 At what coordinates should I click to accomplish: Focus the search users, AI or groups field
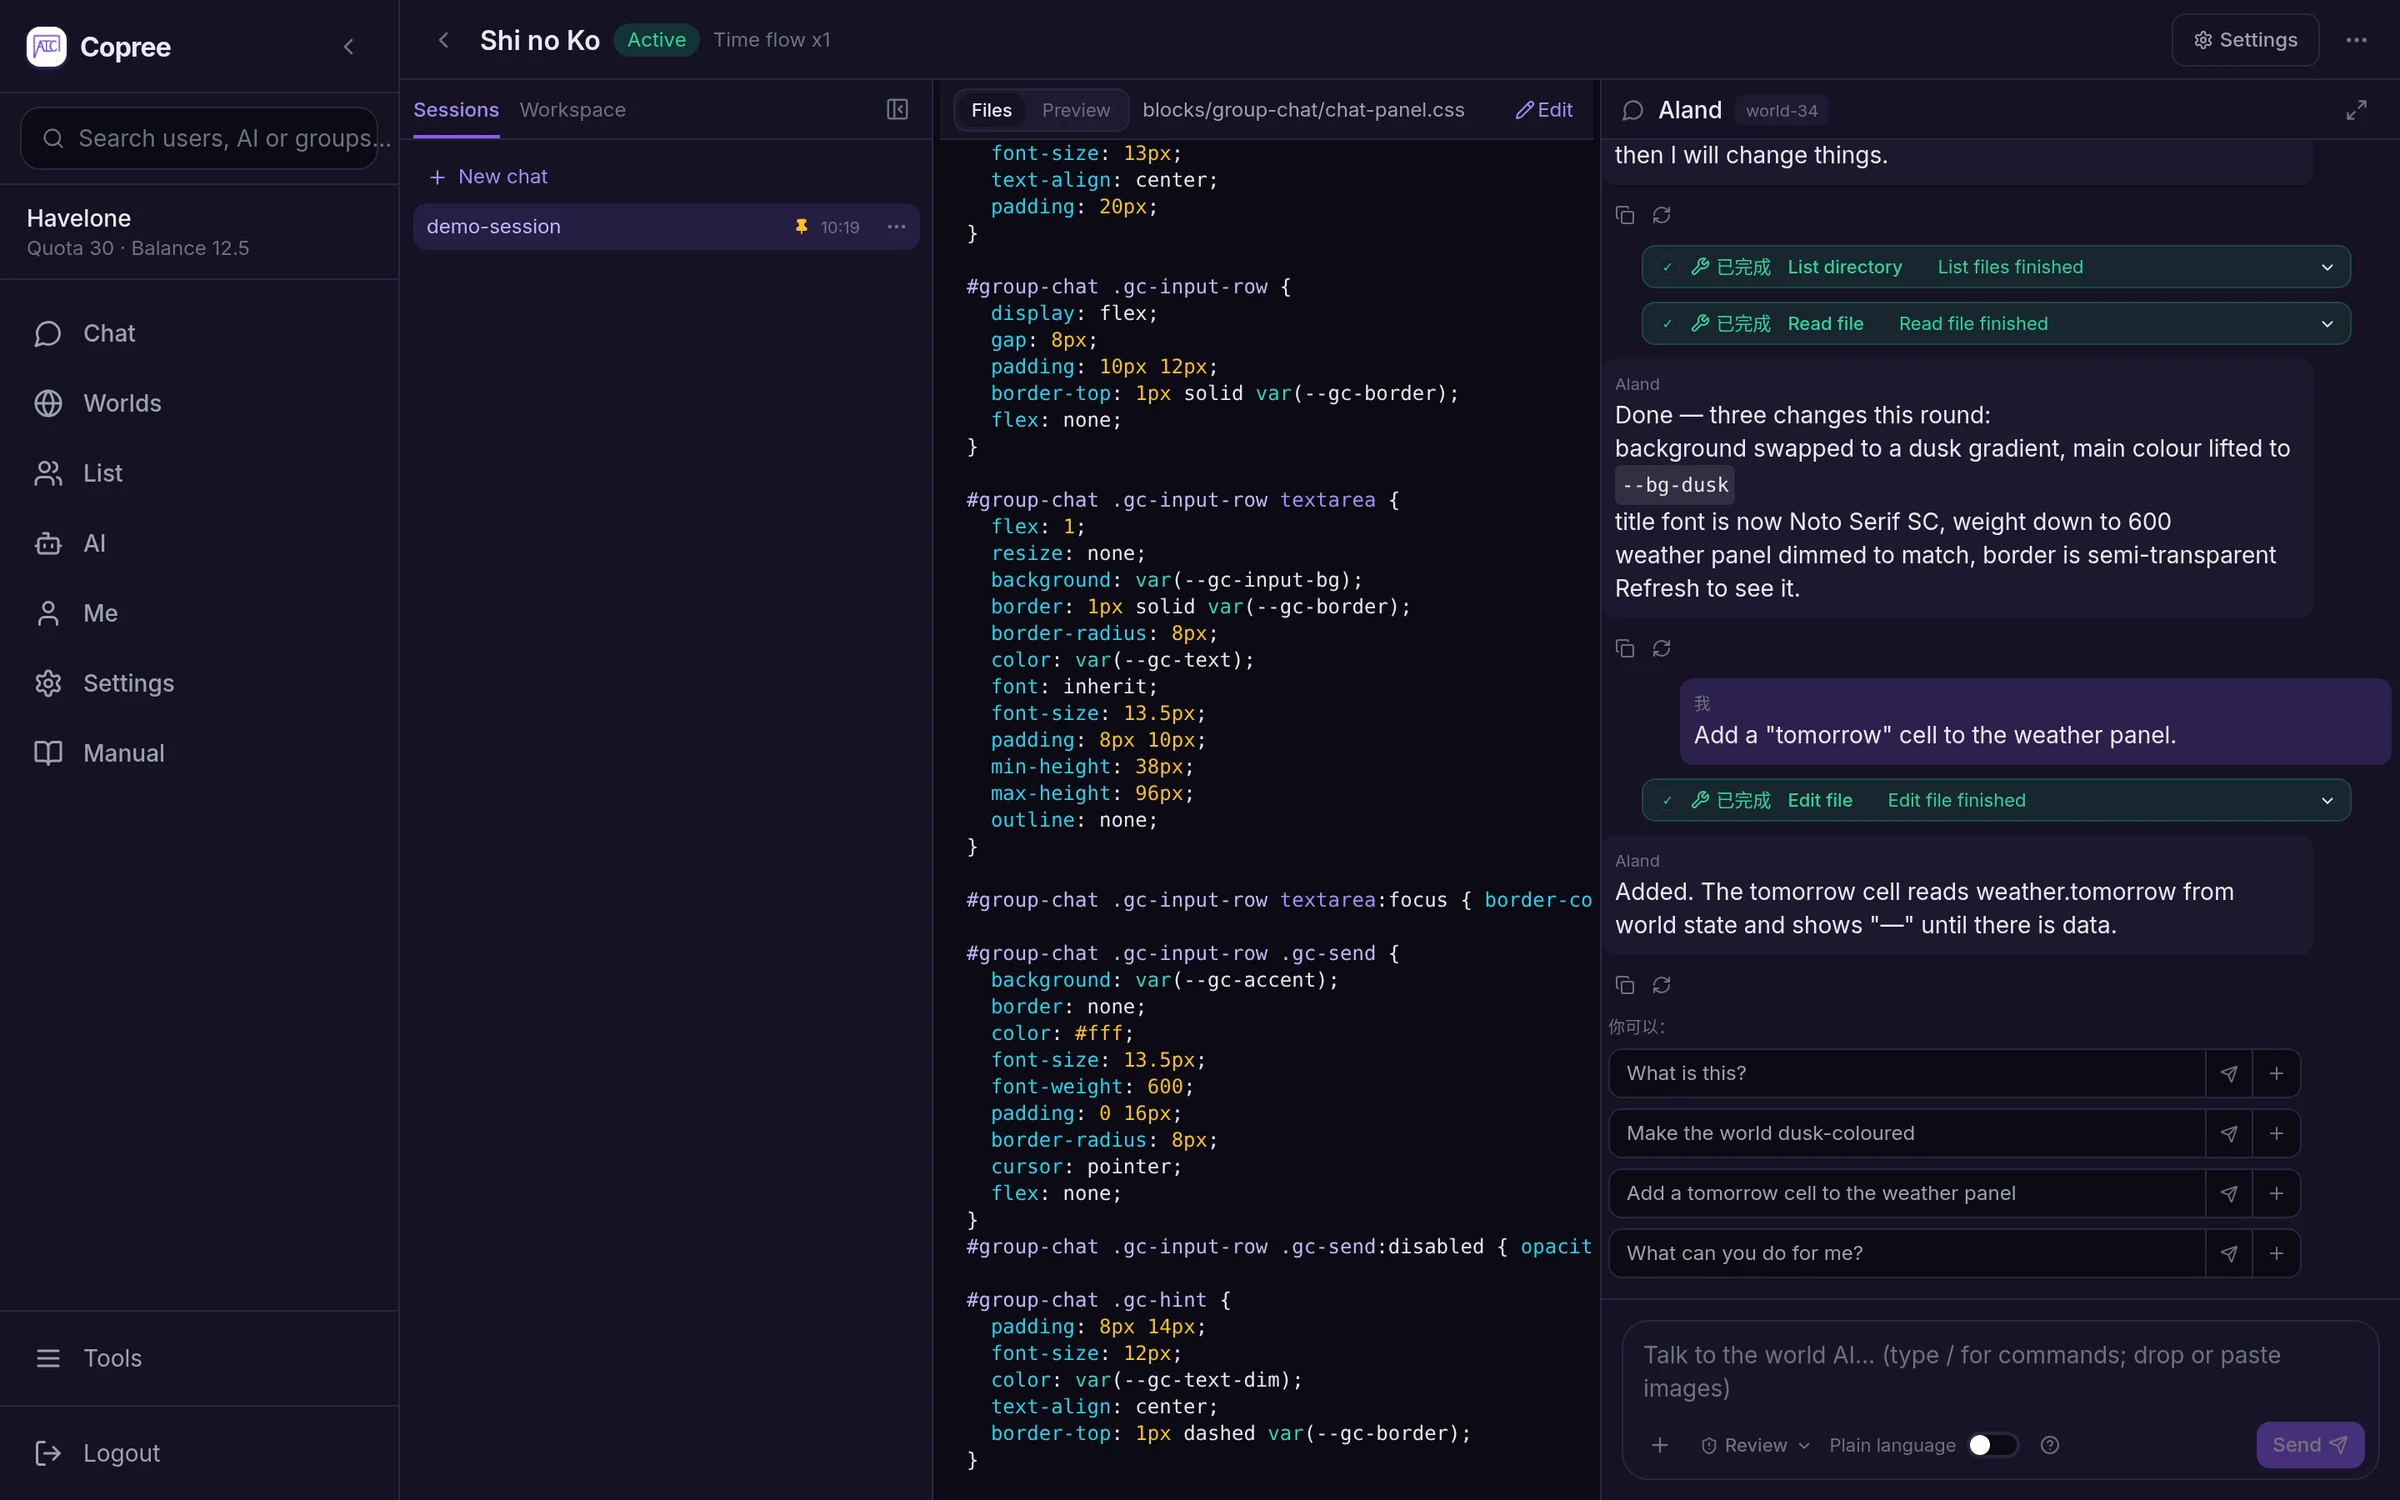pyautogui.click(x=200, y=138)
